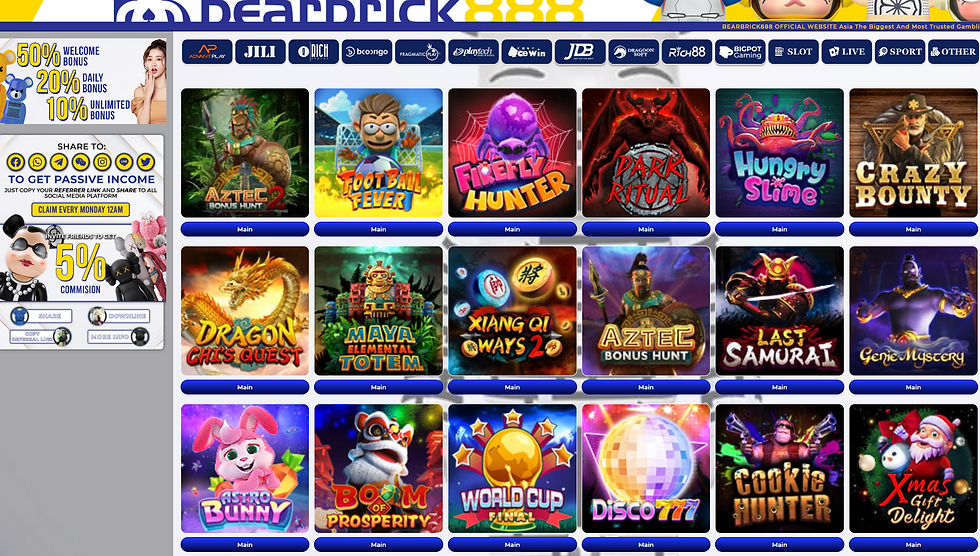Click the Claim Every Monday 12AM button
This screenshot has width=980, height=556.
tap(81, 210)
